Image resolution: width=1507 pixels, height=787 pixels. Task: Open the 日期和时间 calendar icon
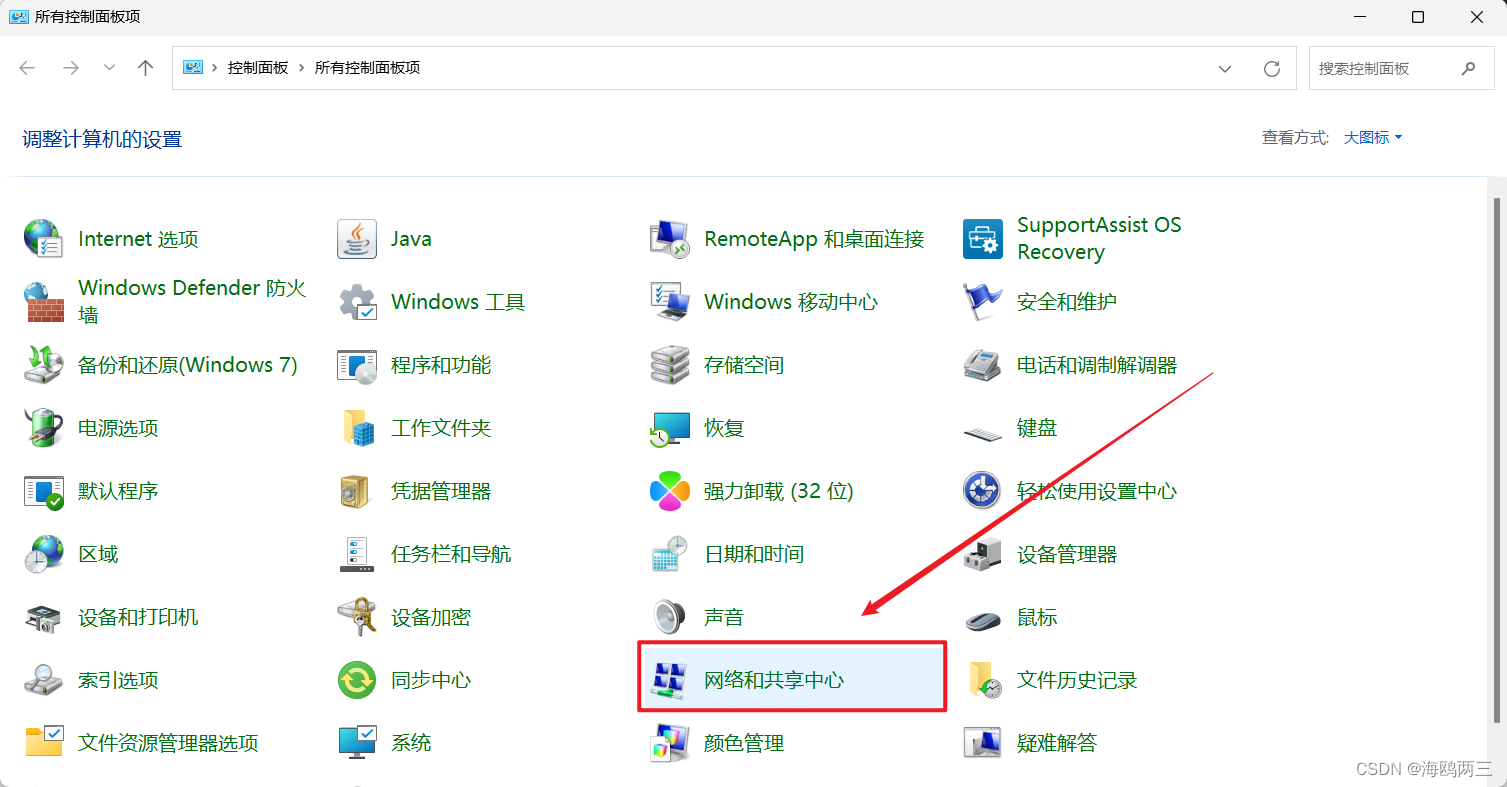670,554
